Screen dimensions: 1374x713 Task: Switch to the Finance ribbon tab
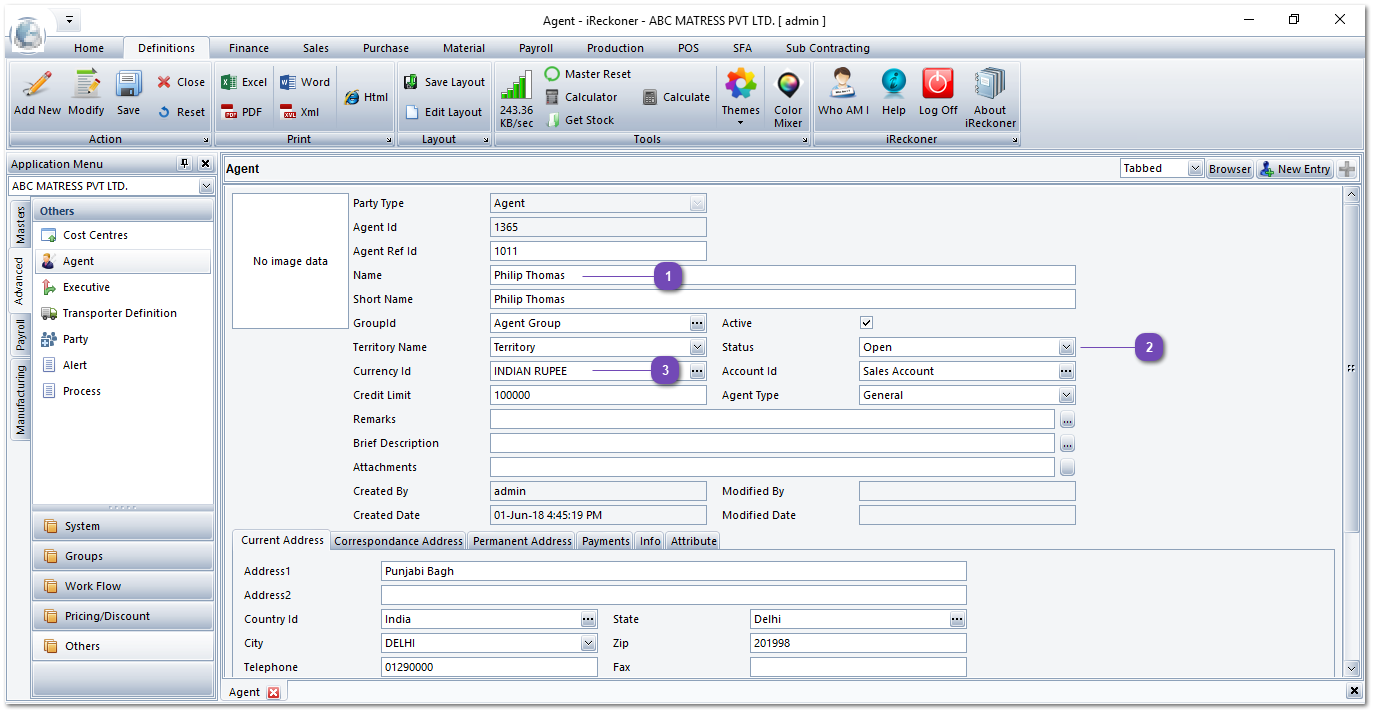click(x=248, y=48)
